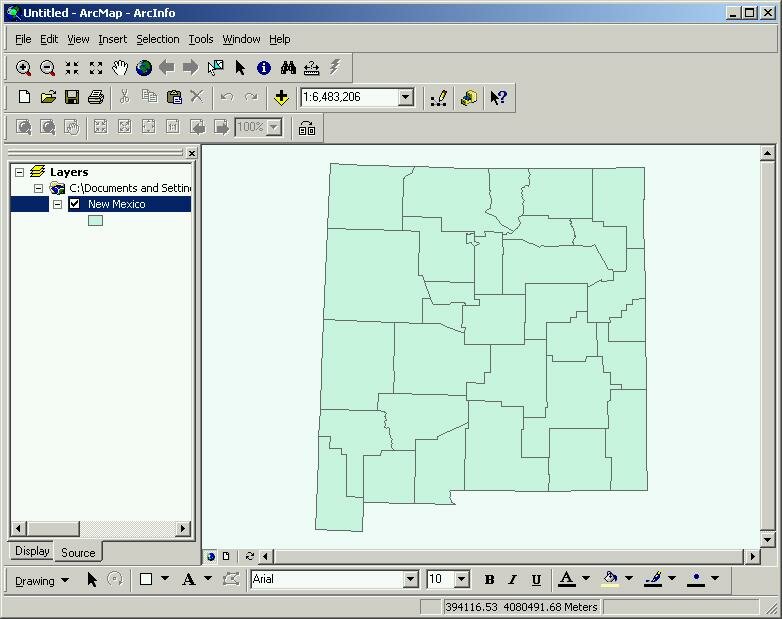The image size is (782, 619).
Task: Open an existing map document
Action: point(48,97)
